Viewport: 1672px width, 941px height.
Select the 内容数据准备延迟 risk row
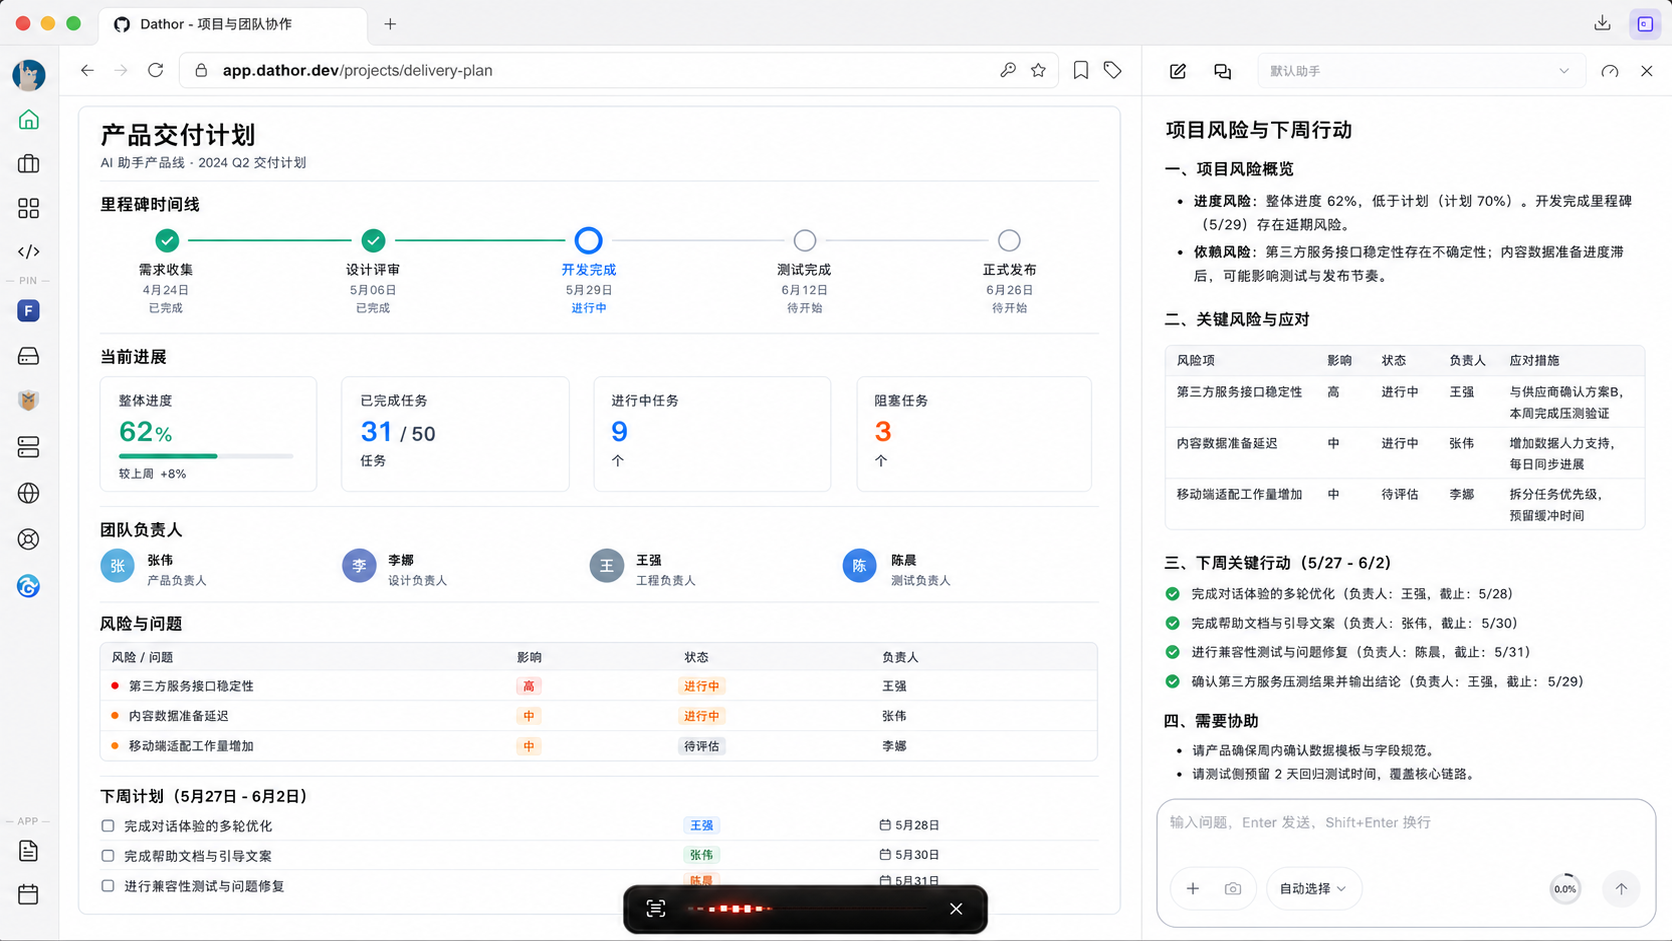click(x=598, y=716)
